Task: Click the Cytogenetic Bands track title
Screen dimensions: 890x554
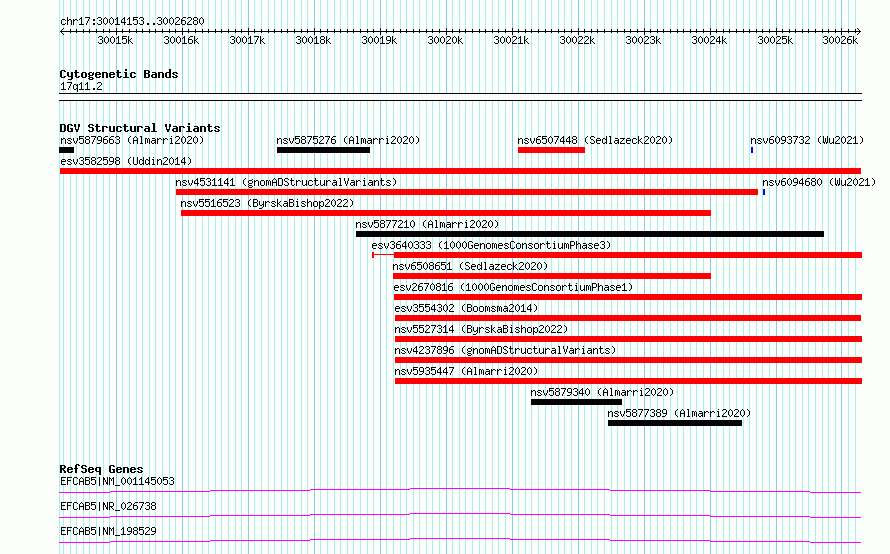Action: [x=119, y=74]
